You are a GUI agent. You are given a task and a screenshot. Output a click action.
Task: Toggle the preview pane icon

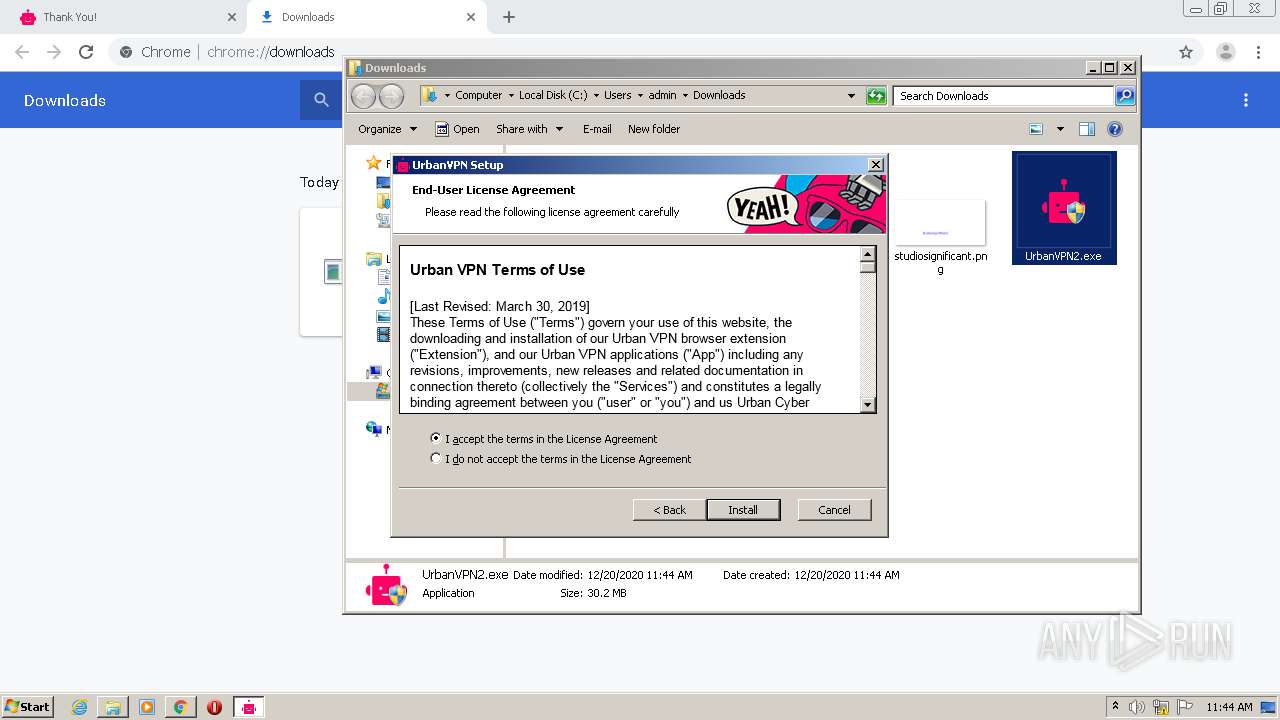tap(1087, 129)
